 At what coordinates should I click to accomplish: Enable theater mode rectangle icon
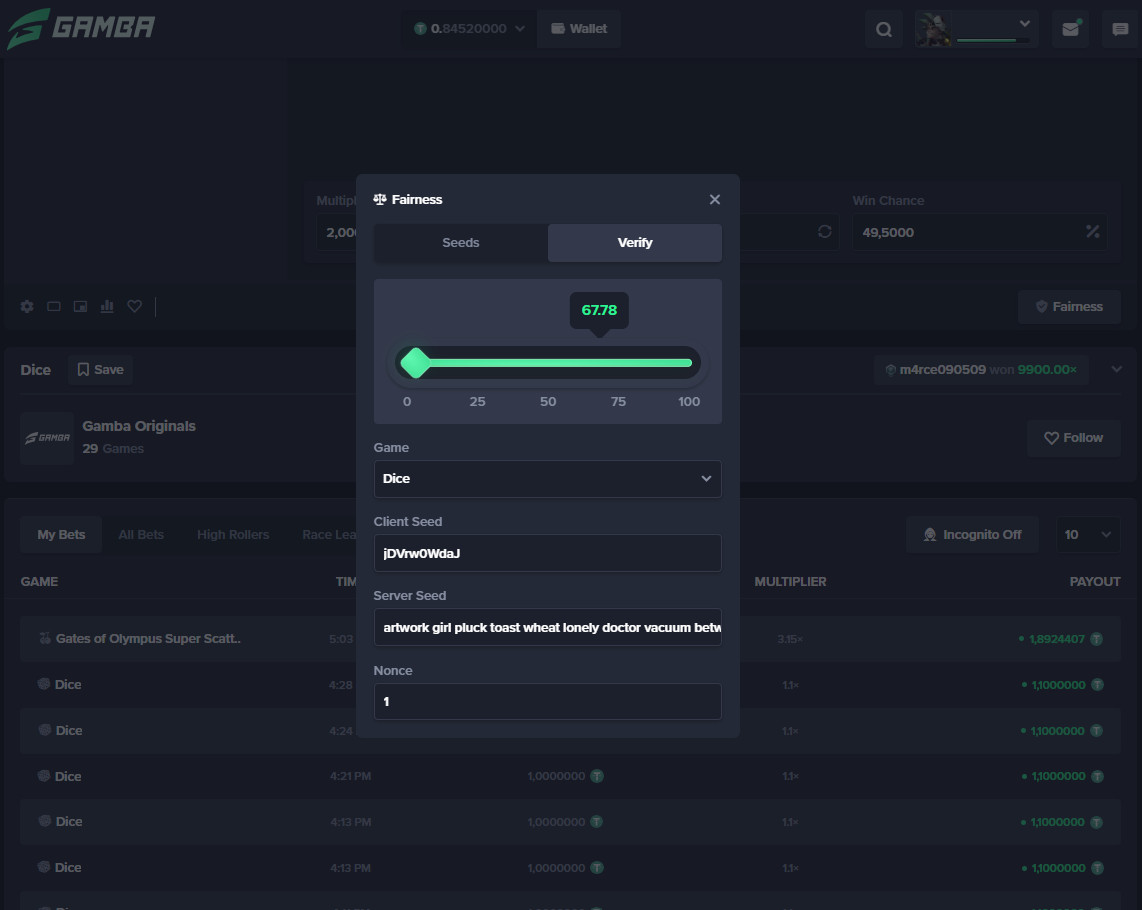coord(54,307)
